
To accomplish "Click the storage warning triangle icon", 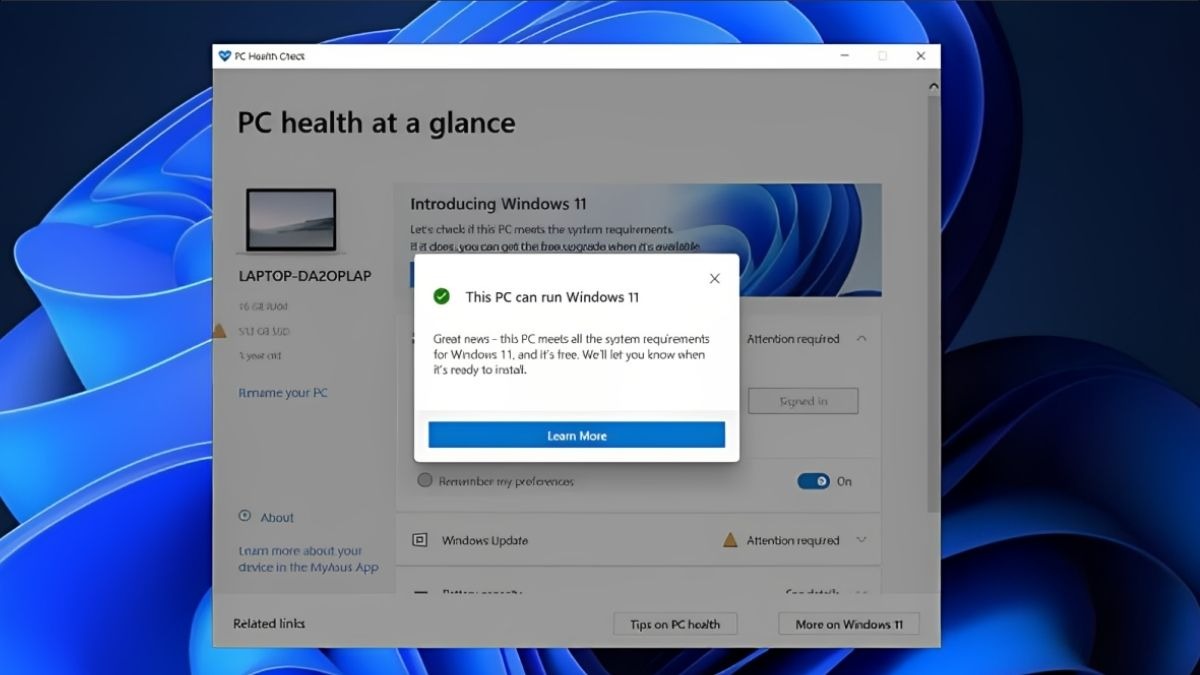I will pos(220,331).
